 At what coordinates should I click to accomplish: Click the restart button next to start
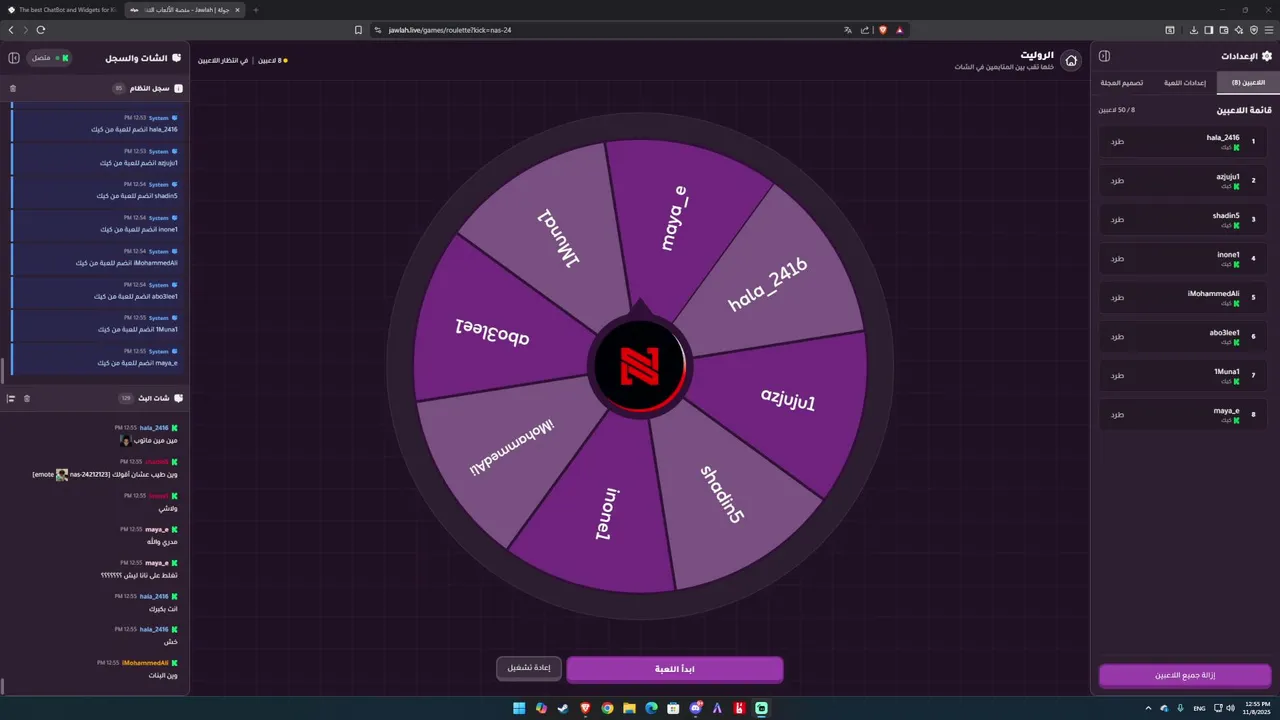(x=529, y=668)
